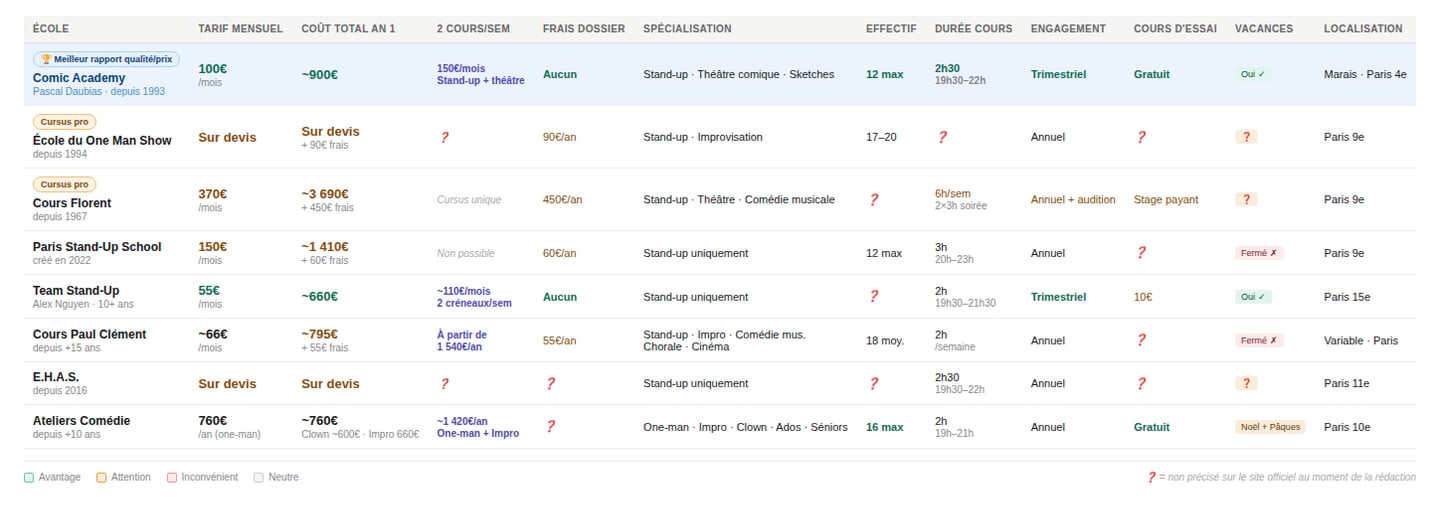Click the DURÉE COURS column header
Viewport: 1440px width, 515px height.
coord(974,29)
